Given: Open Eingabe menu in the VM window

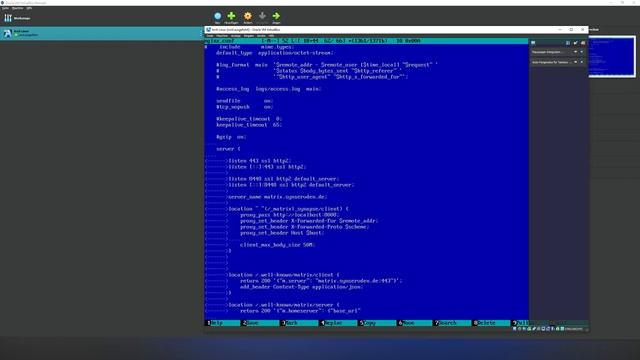Looking at the screenshot, I should pos(249,36).
